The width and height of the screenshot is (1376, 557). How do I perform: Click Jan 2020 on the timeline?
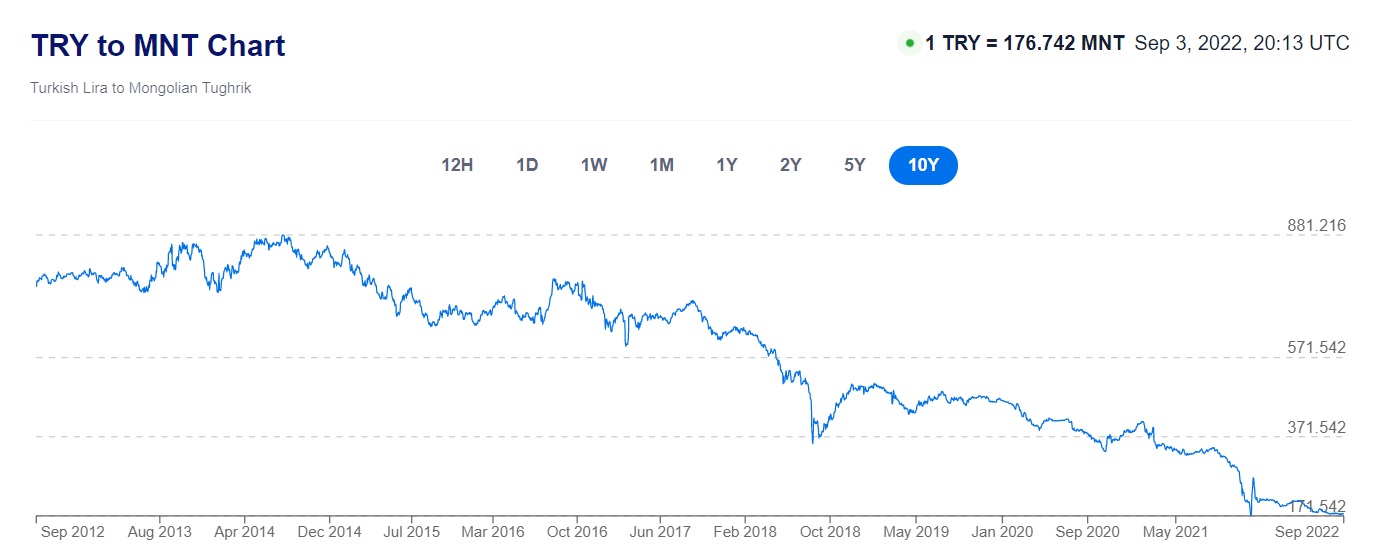tap(1001, 532)
